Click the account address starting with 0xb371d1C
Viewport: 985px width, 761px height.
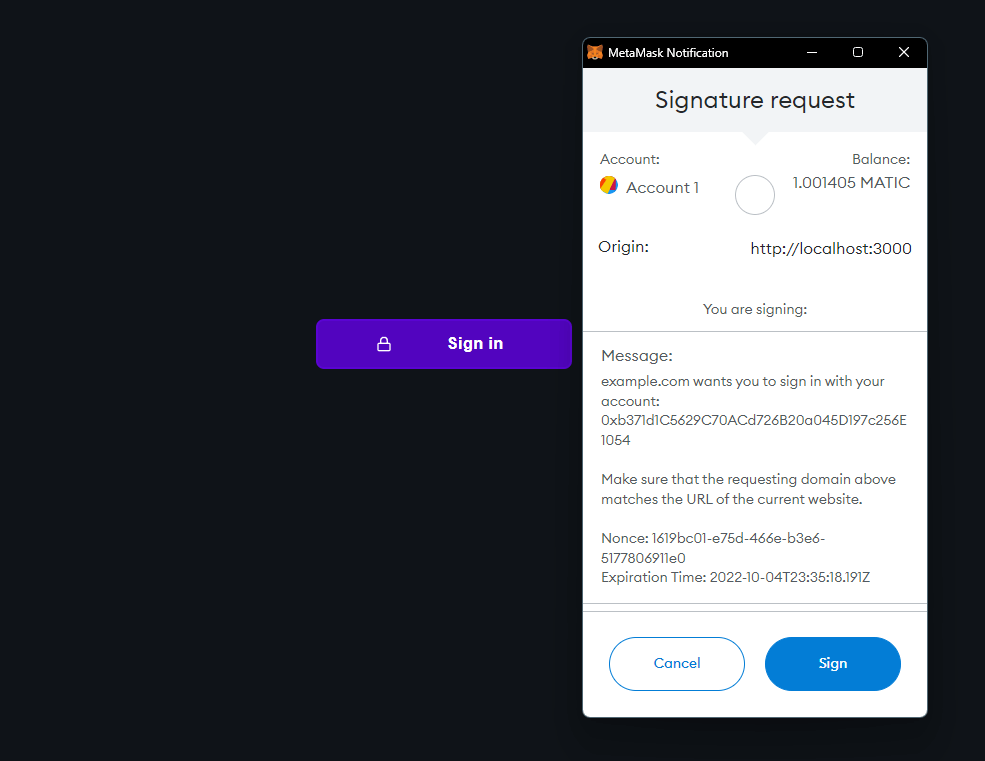point(754,420)
